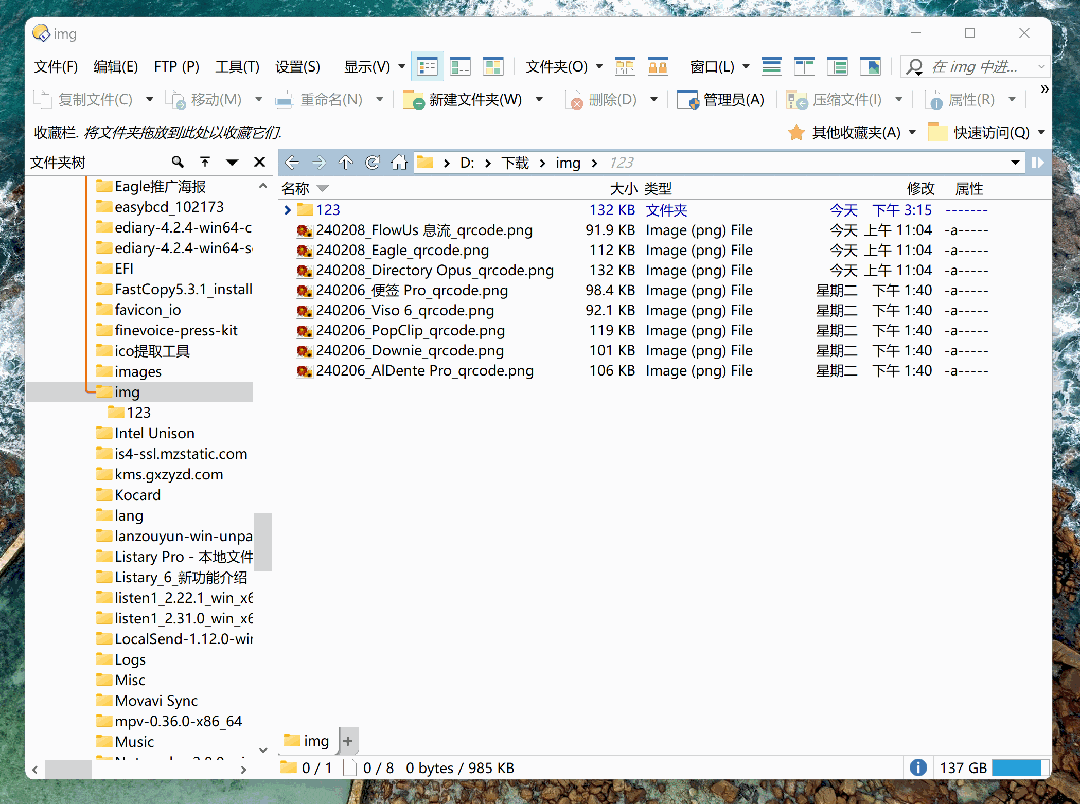This screenshot has width=1080, height=804.
Task: Add a new folder tab with plus
Action: pos(348,741)
